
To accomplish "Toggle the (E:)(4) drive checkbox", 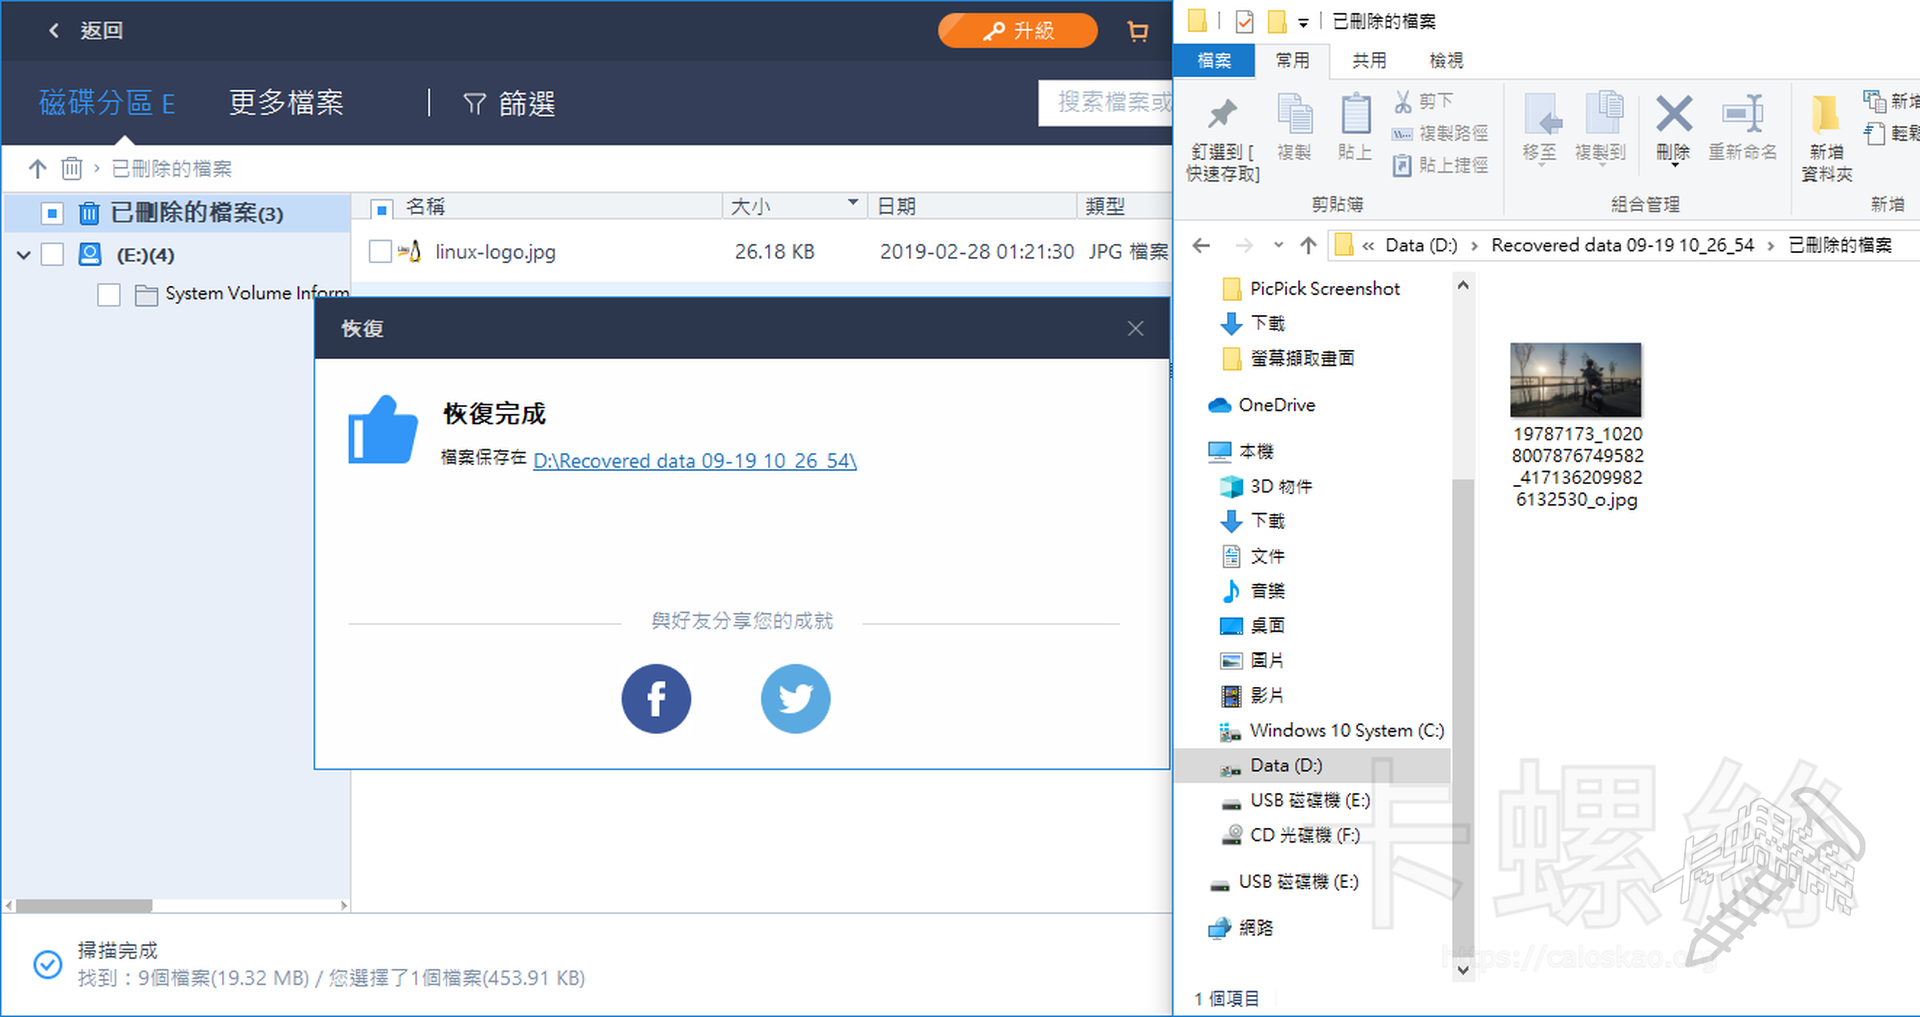I will [x=53, y=255].
